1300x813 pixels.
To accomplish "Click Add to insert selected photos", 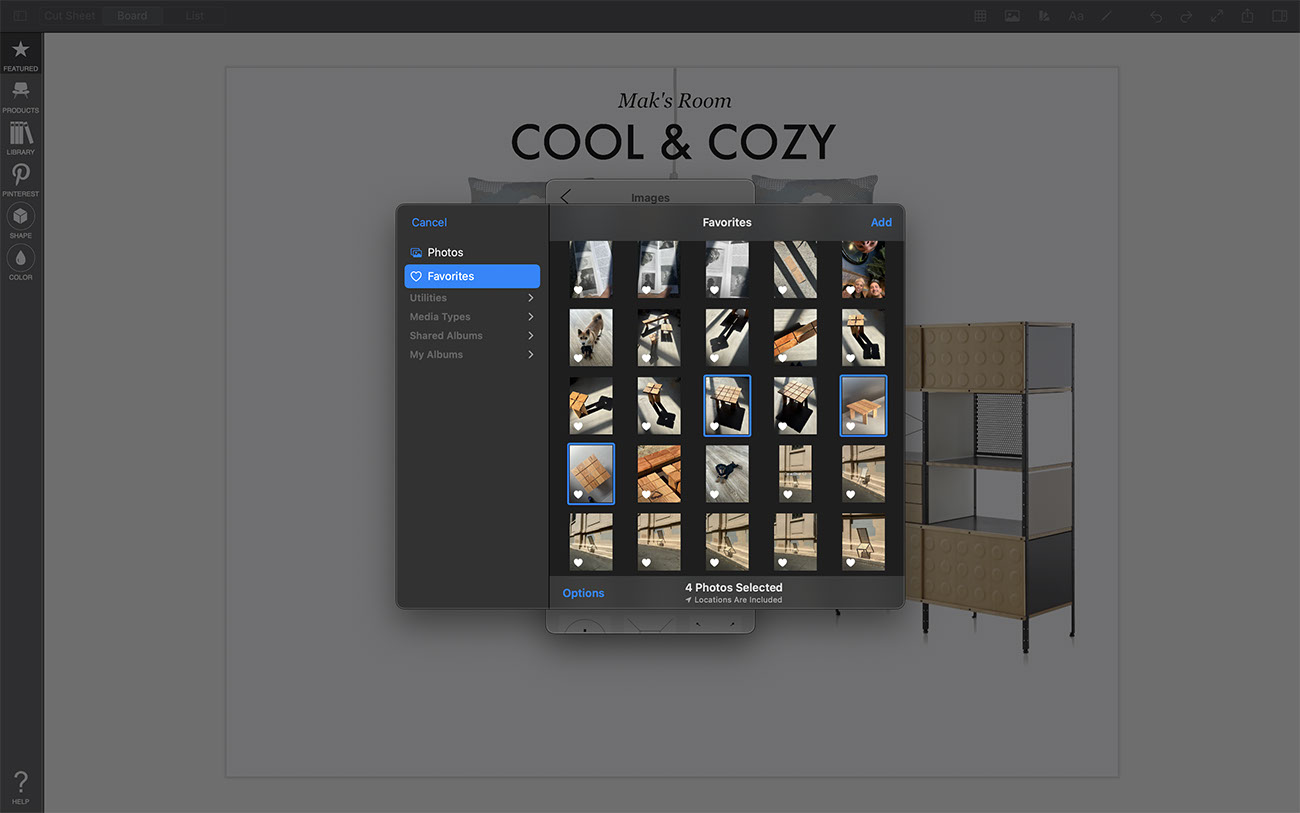I will (x=880, y=222).
